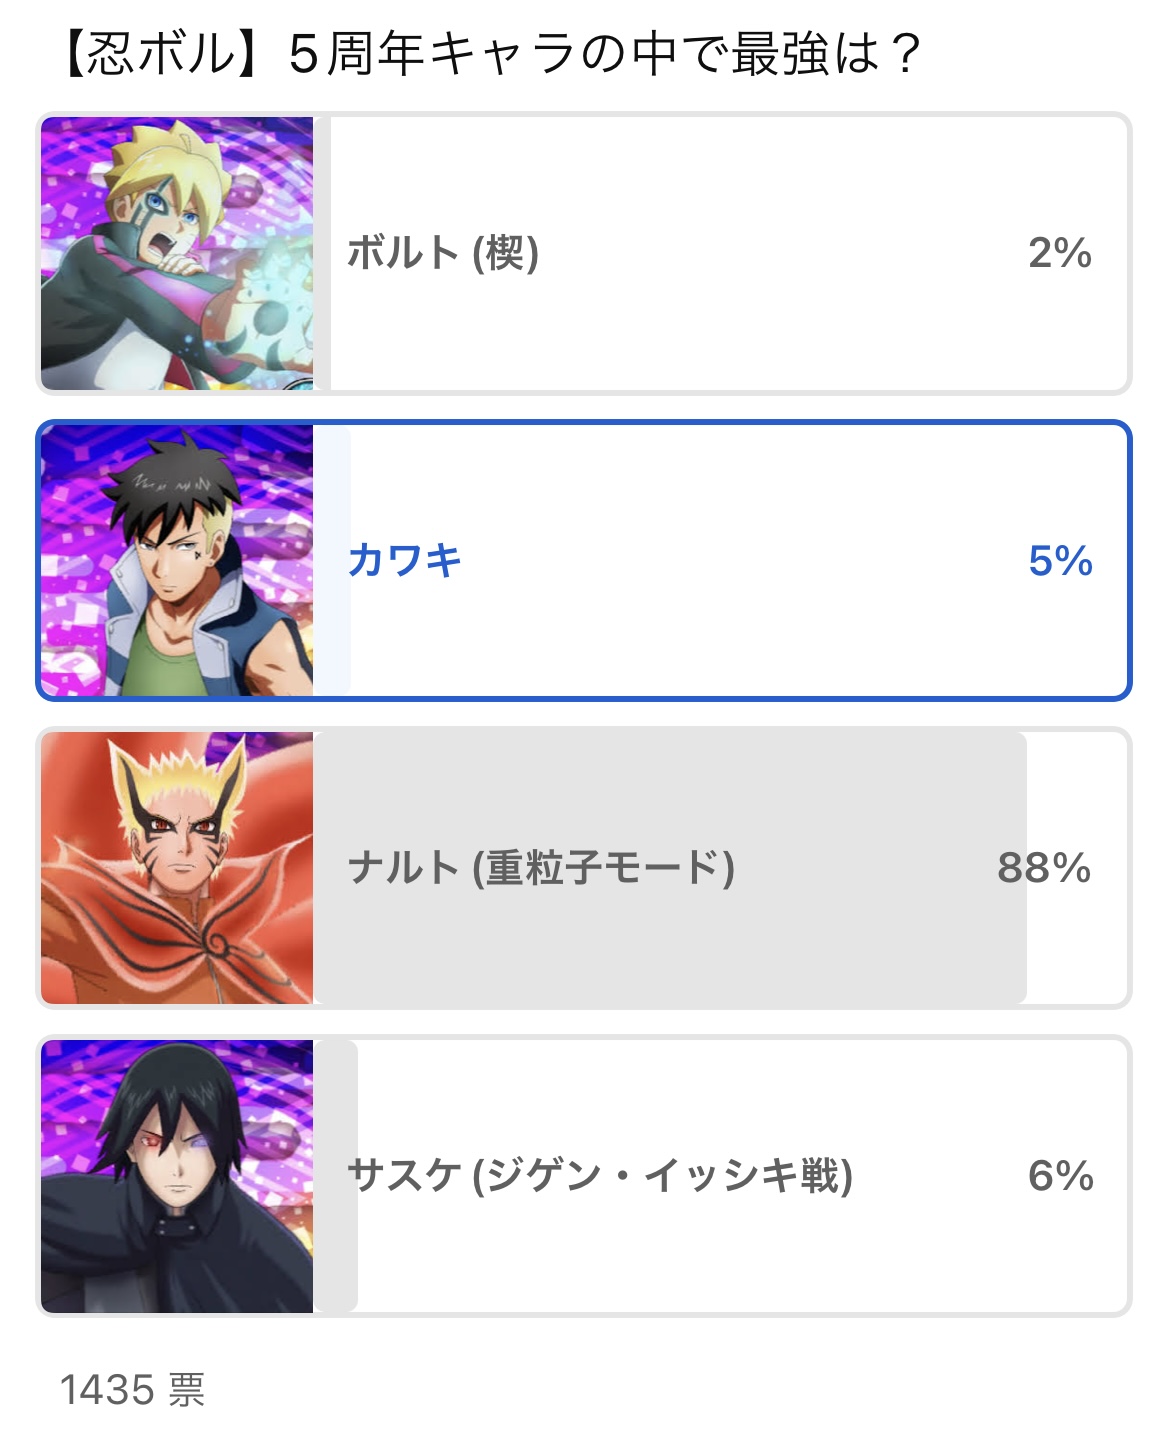Choose サスケ (ジゲン・イッシキ戦) option
1169x1437 pixels.
584,1176
